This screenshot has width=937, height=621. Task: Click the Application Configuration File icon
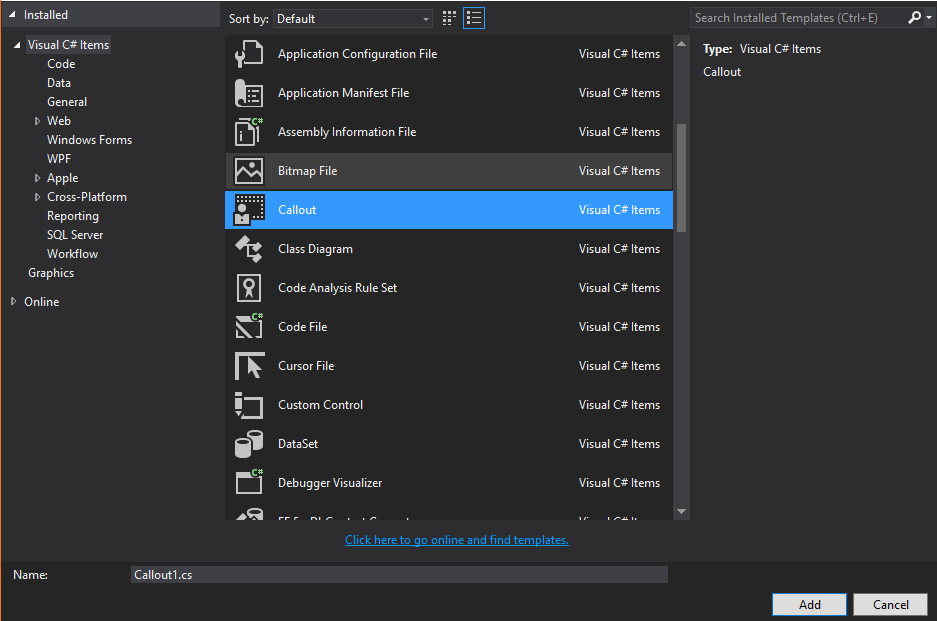[249, 54]
